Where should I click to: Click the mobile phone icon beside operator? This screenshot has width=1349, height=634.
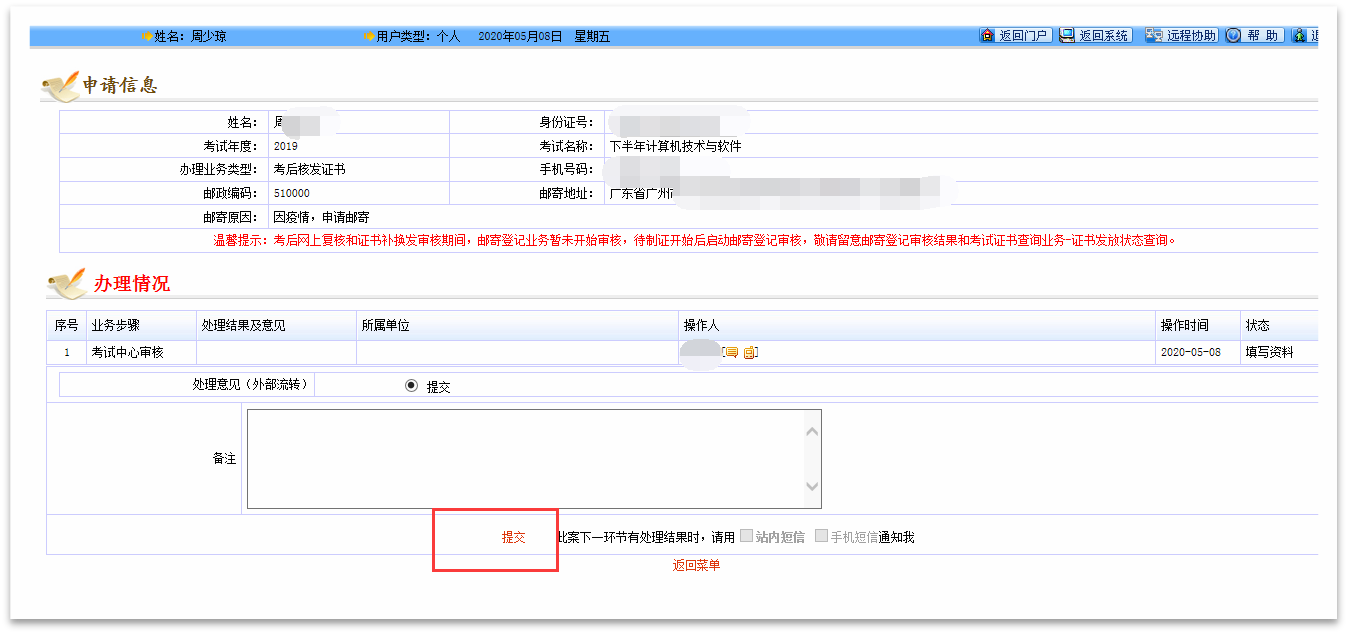(750, 352)
